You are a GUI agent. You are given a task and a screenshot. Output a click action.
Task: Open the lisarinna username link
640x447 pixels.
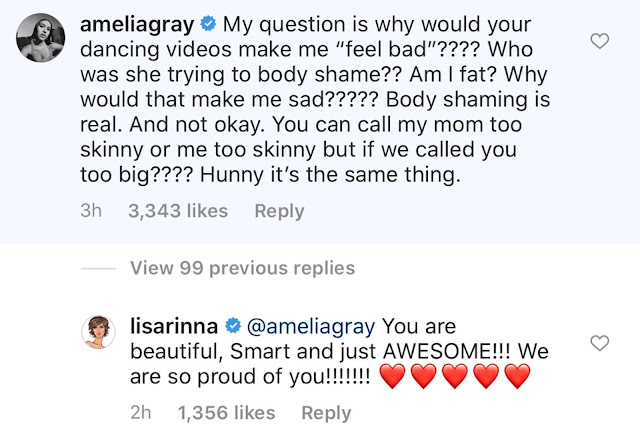[174, 326]
